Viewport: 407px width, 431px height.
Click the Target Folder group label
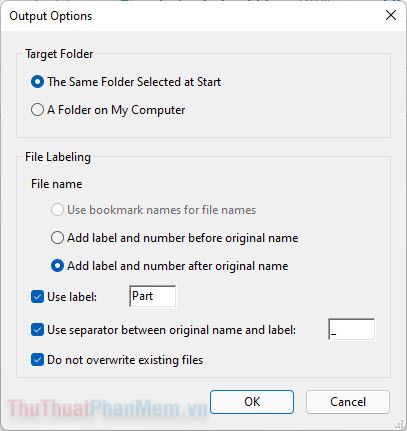[x=59, y=54]
